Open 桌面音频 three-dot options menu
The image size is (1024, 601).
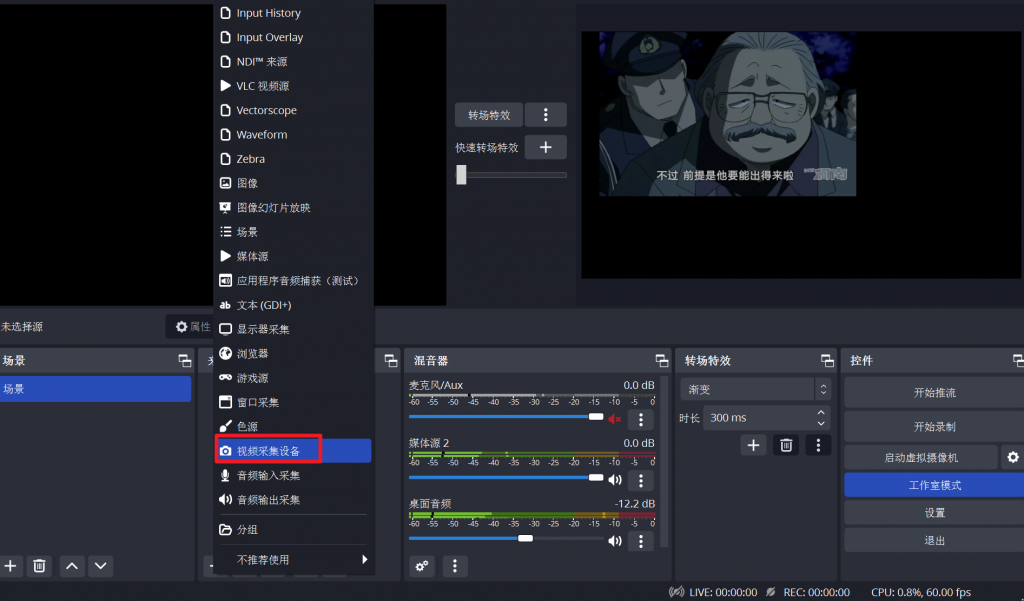641,542
